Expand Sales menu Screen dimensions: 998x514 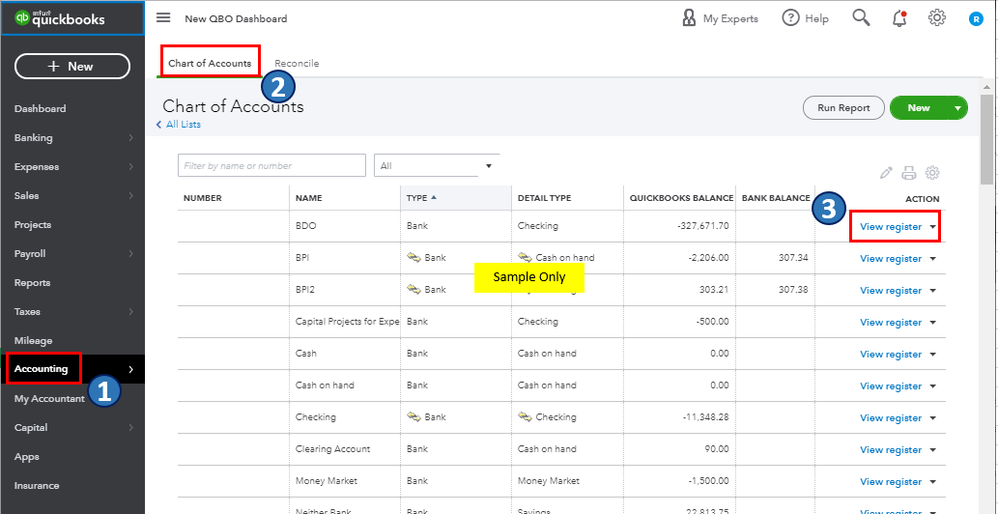(73, 196)
